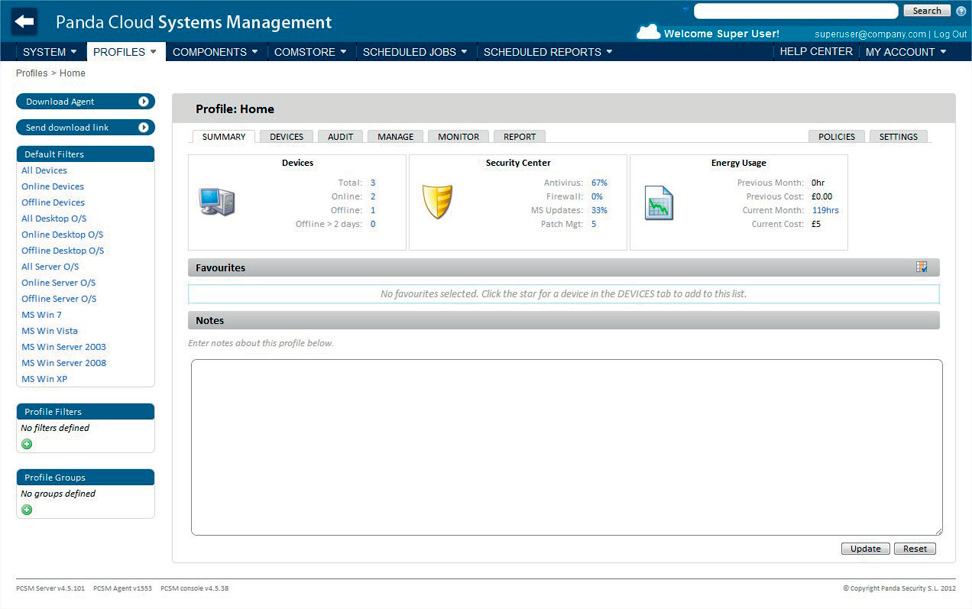Screen dimensions: 972x609
Task: Add a new filter using the green plus icon
Action: click(26, 444)
